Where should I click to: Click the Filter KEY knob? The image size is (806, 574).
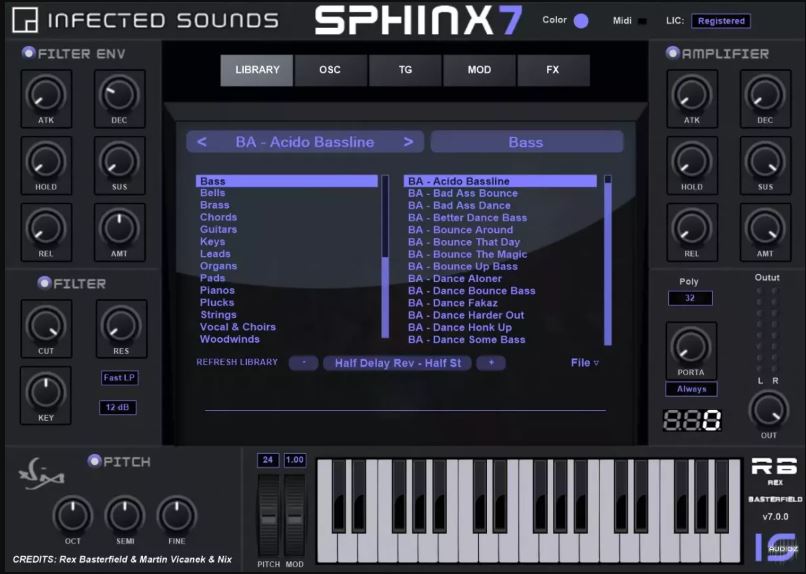pos(46,392)
